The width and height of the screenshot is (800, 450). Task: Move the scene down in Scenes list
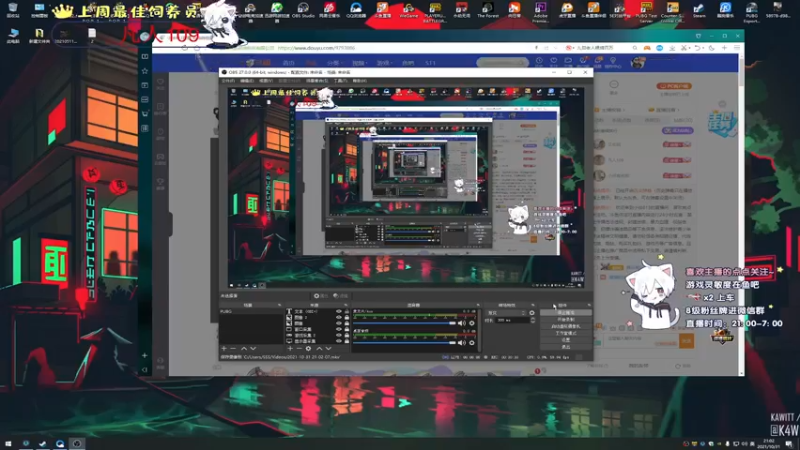point(253,348)
